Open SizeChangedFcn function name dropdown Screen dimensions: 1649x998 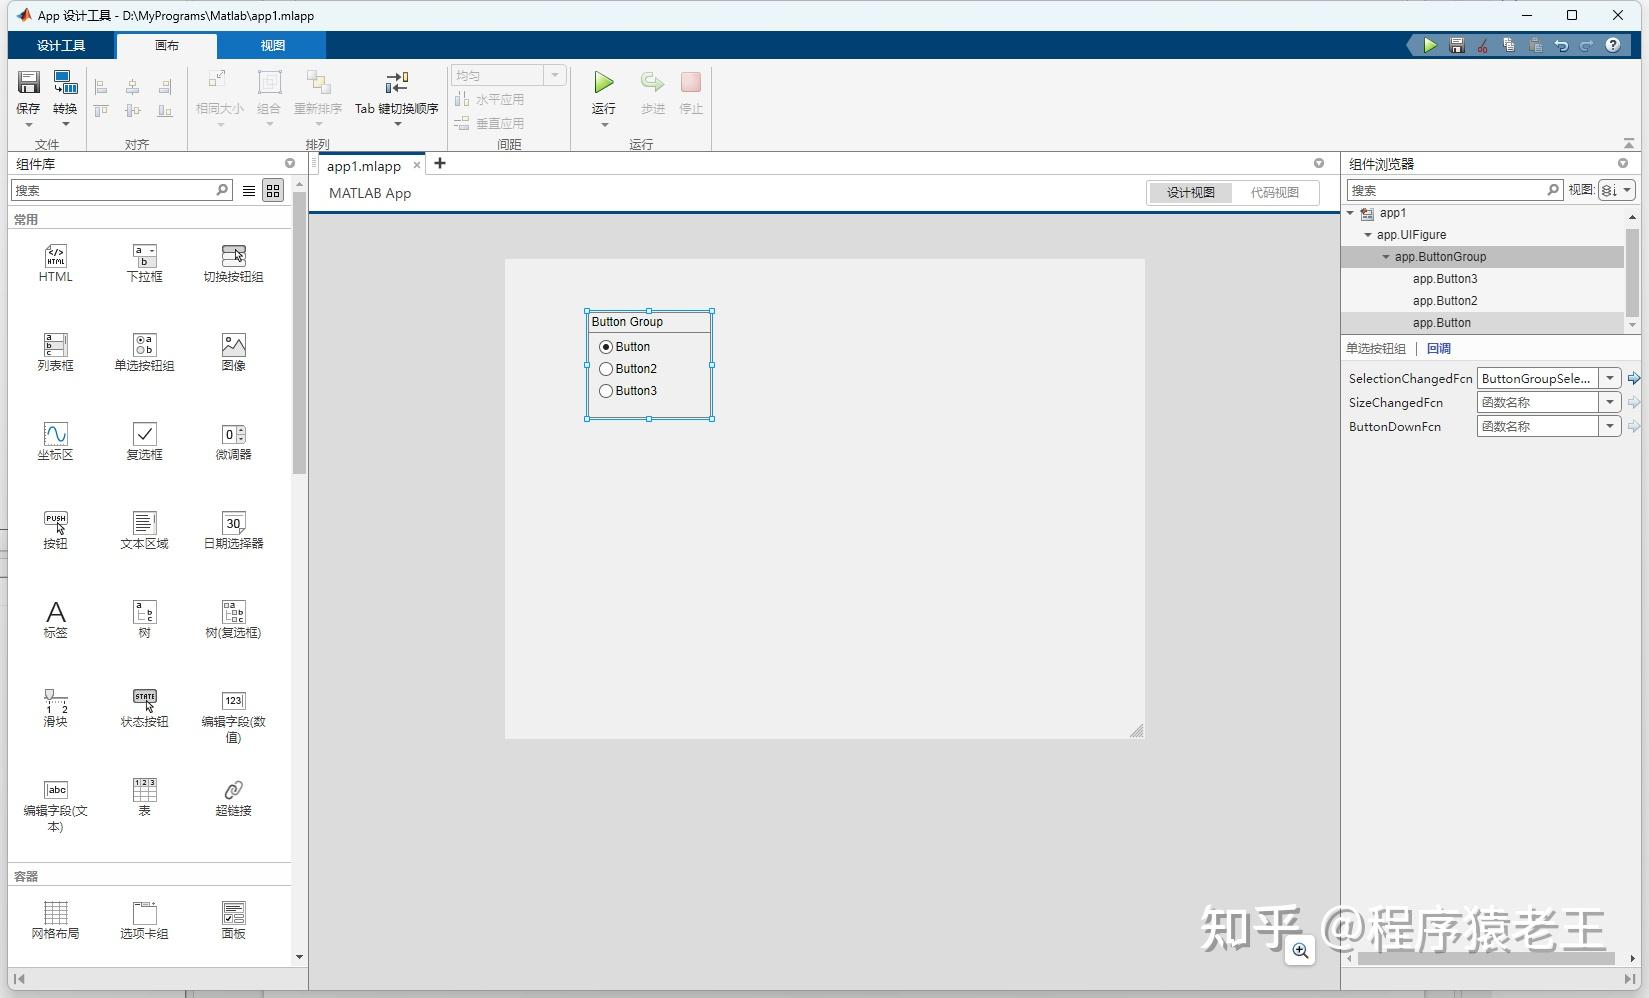pos(1610,402)
